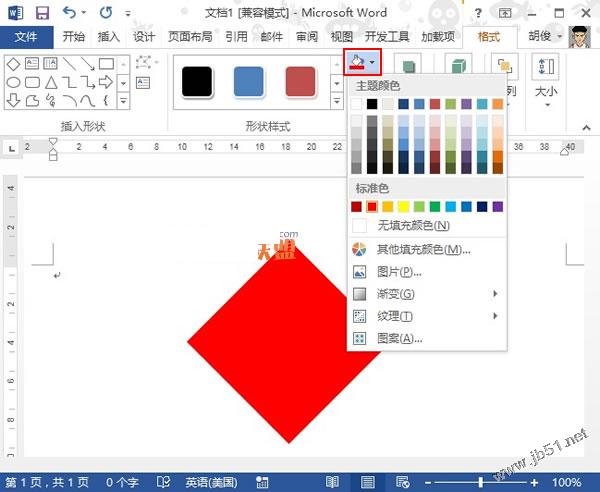Pick the right block arrow shape
The width and height of the screenshot is (600, 492).
[x=106, y=82]
